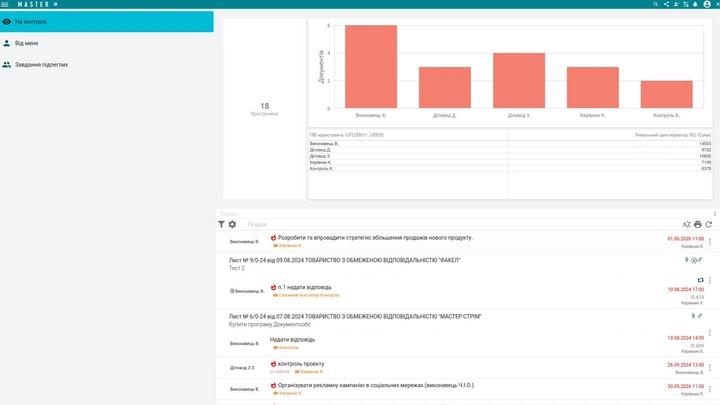This screenshot has height=405, width=720.
Task: Click the person icon beside 'Від мене'
Action: pos(6,43)
